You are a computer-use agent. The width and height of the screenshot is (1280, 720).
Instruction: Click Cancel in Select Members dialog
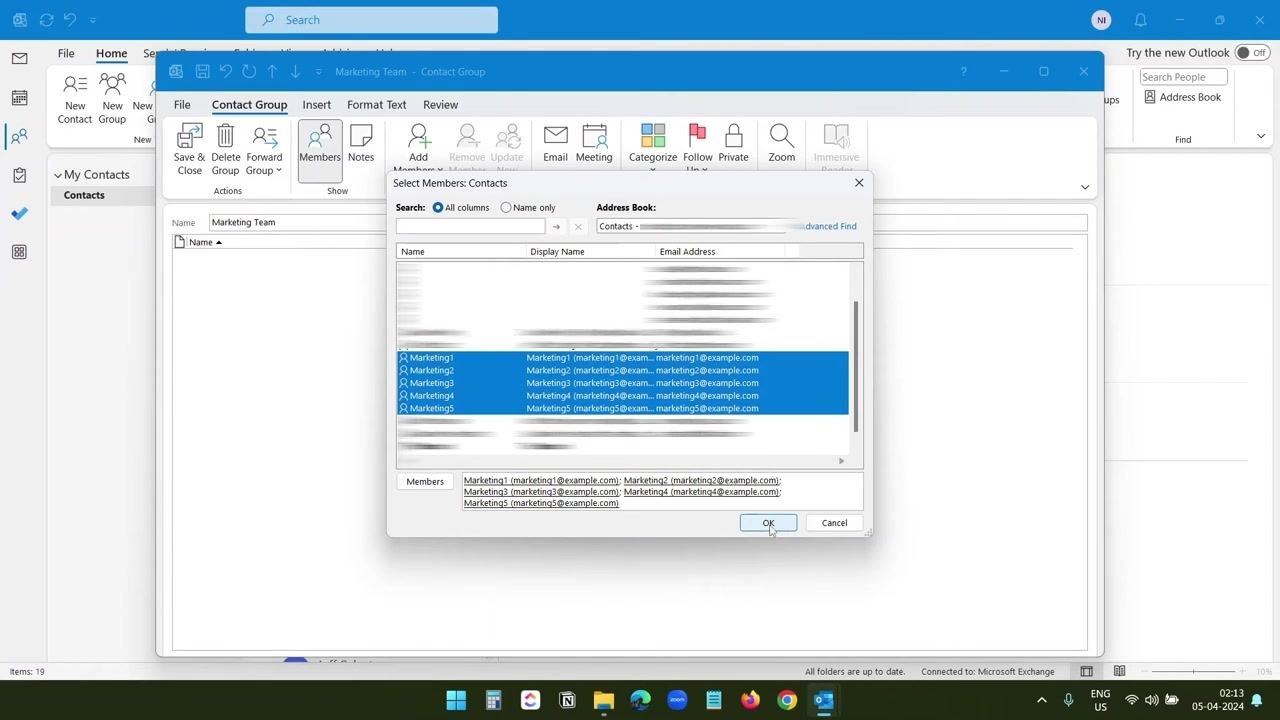coord(834,523)
